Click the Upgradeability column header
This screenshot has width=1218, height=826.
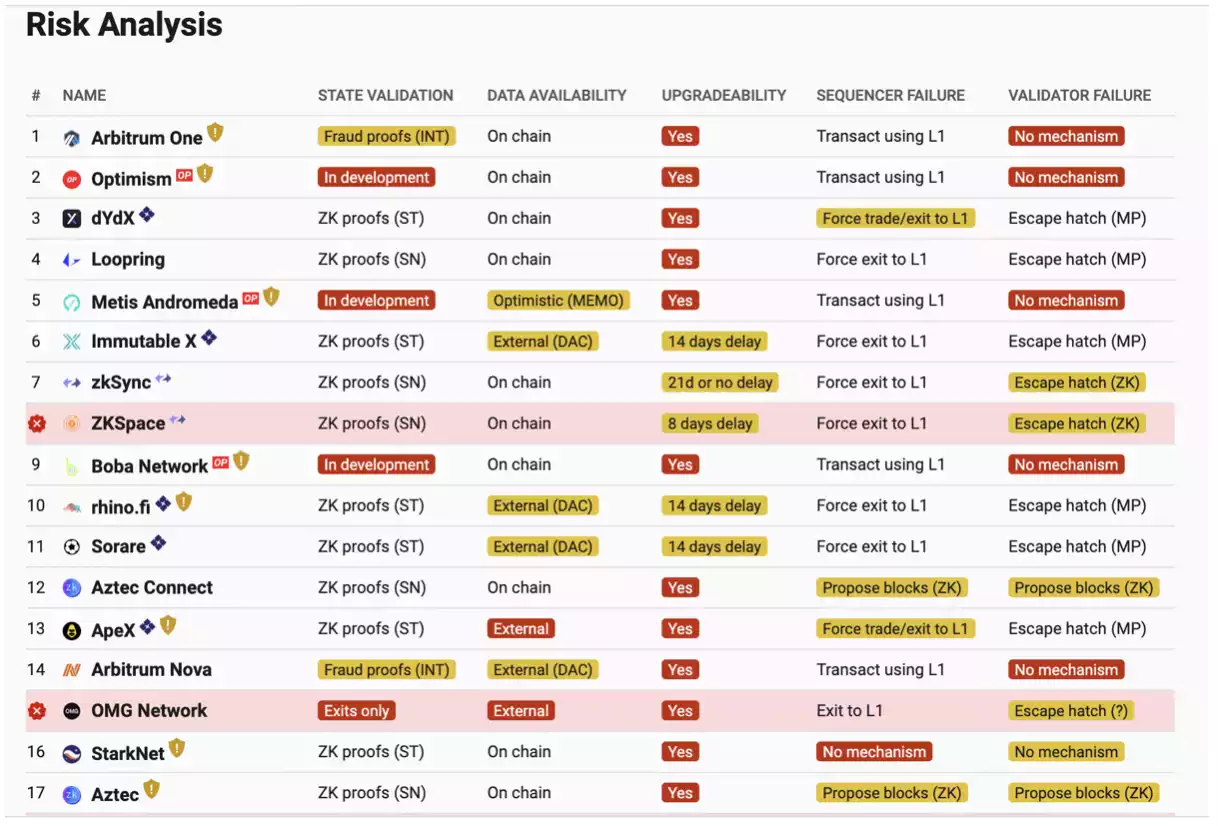point(723,96)
